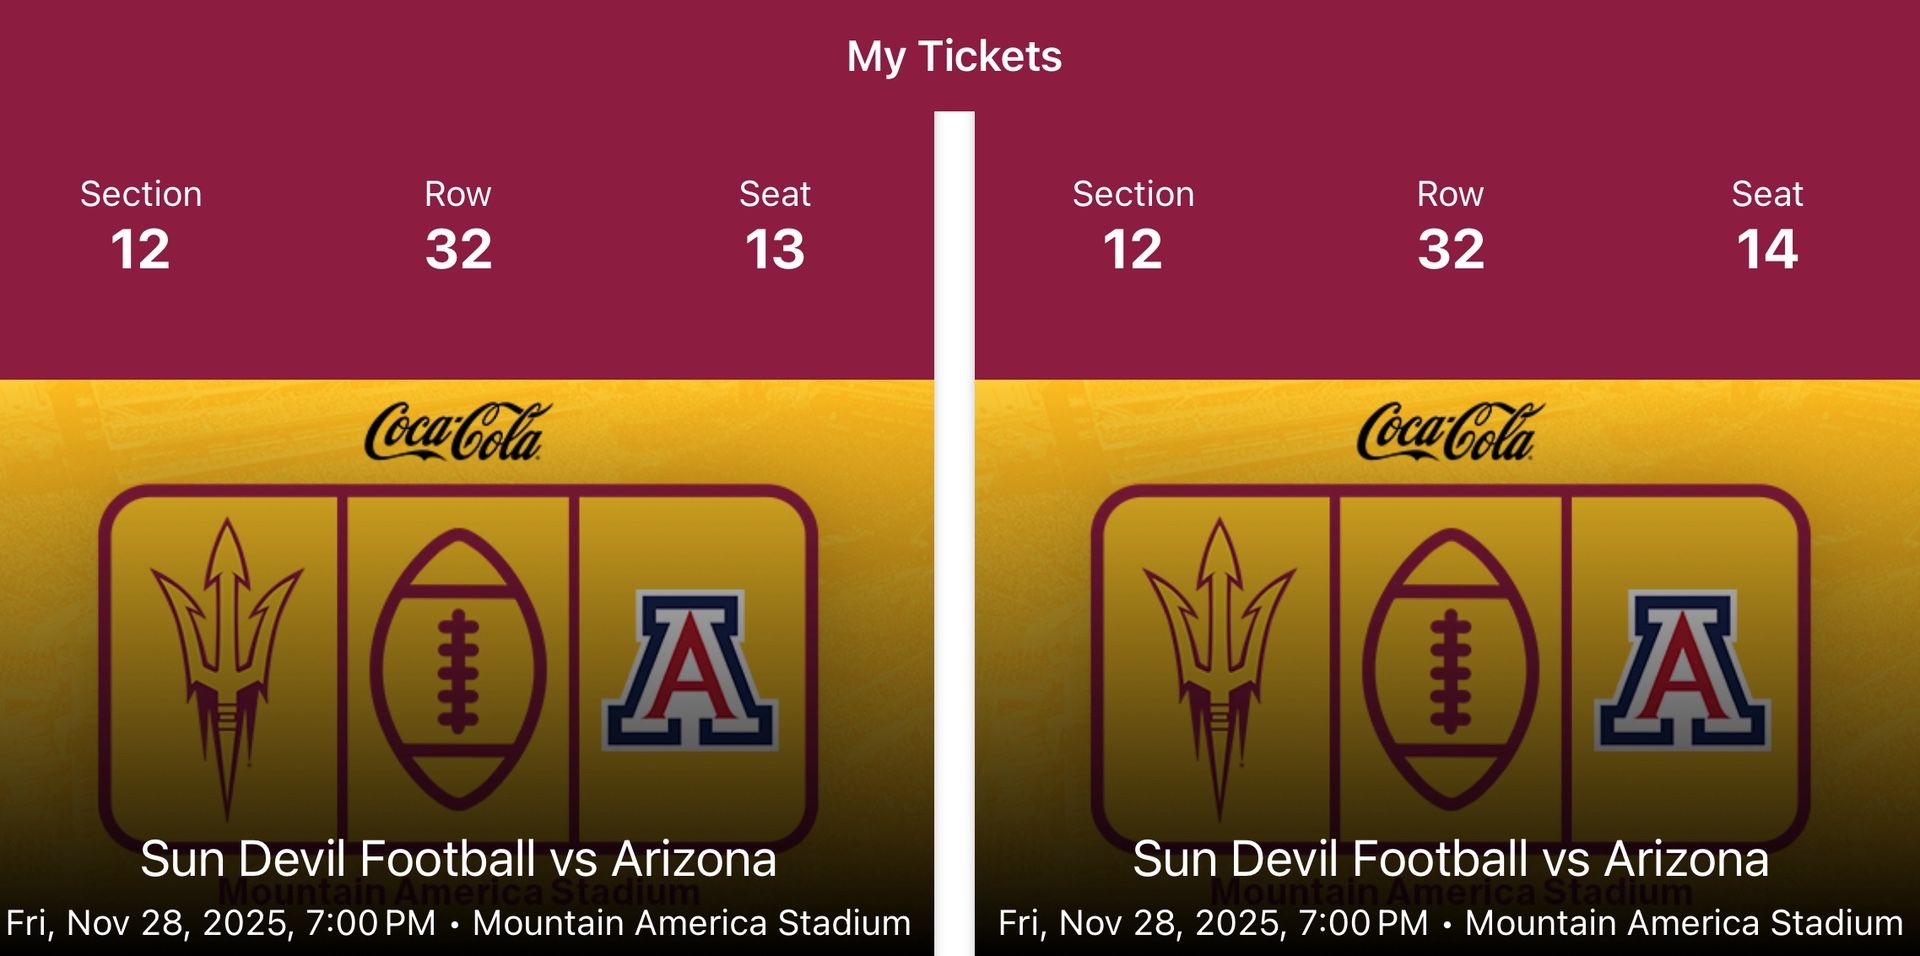
Task: Click the Arizona A logo on right ticket
Action: pyautogui.click(x=1683, y=670)
